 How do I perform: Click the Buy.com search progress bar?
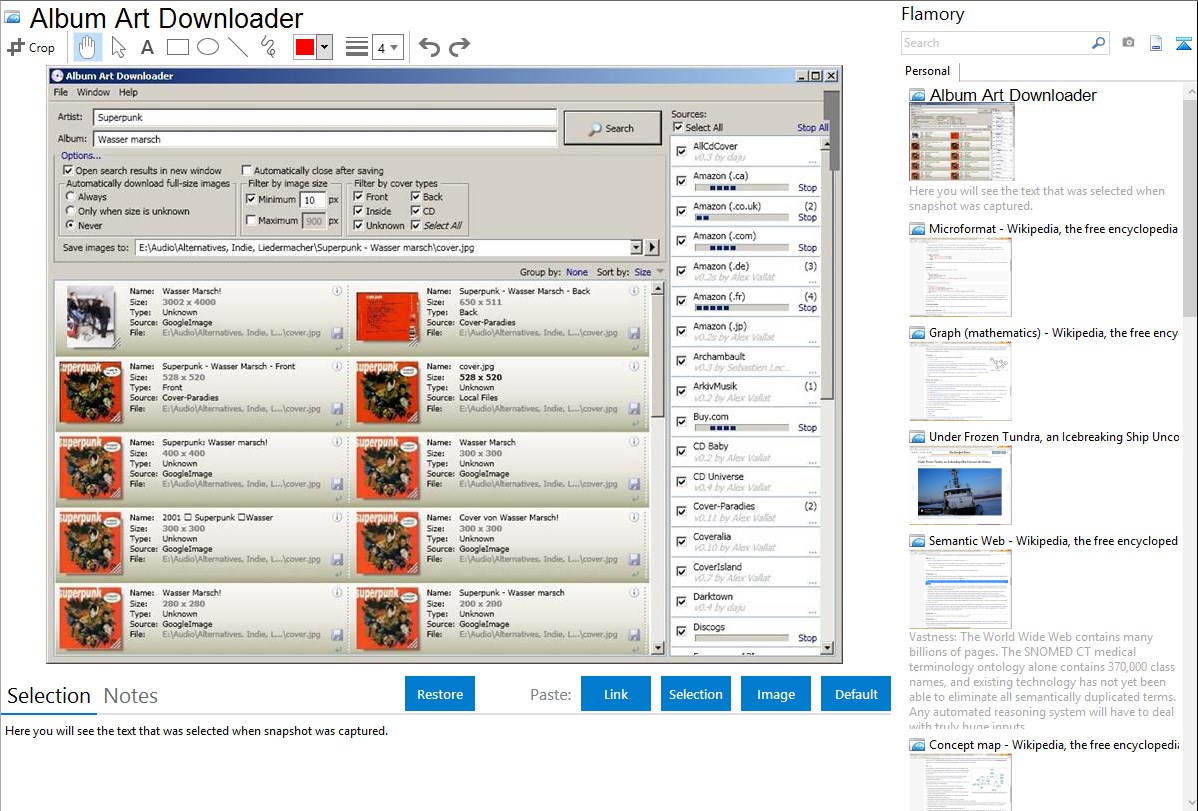pyautogui.click(x=740, y=428)
